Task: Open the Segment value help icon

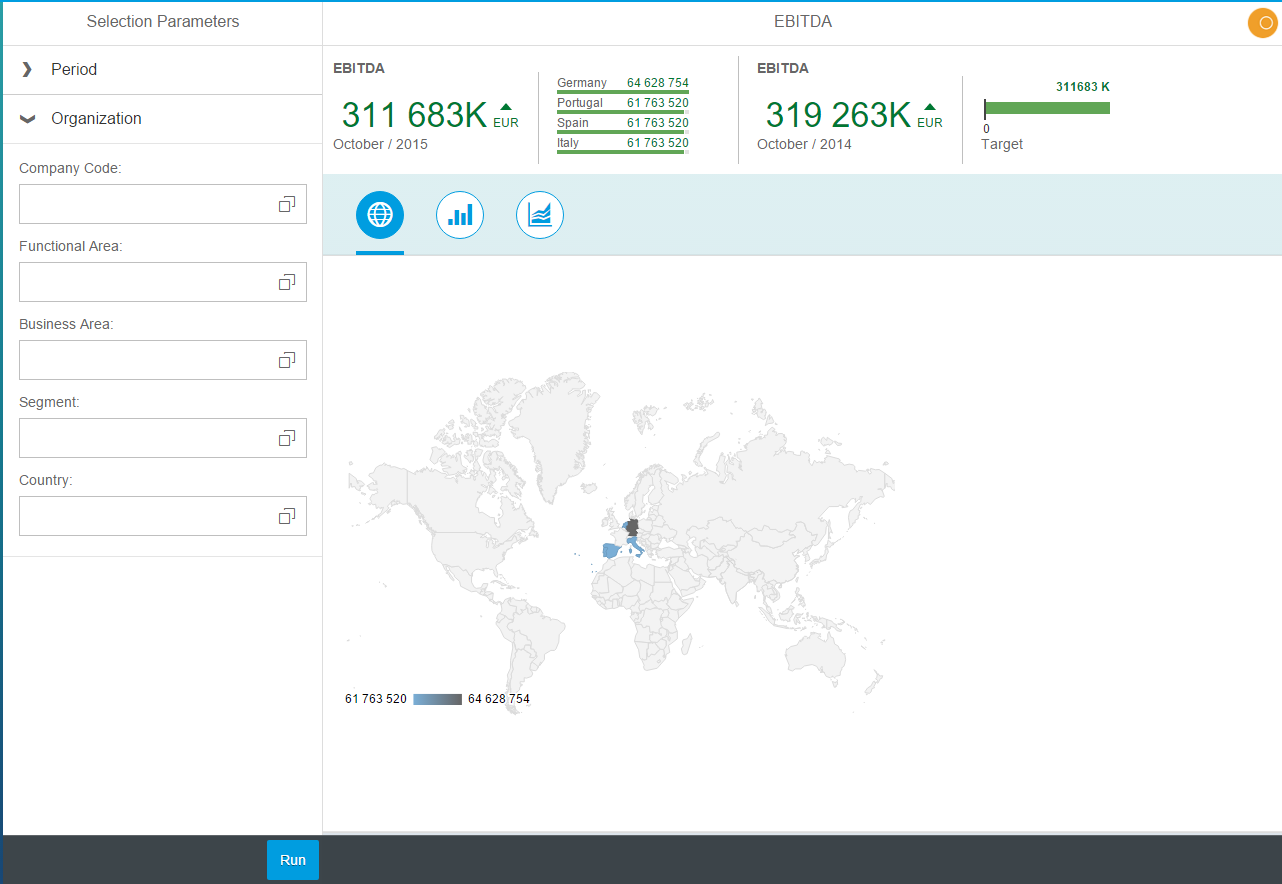Action: click(288, 437)
